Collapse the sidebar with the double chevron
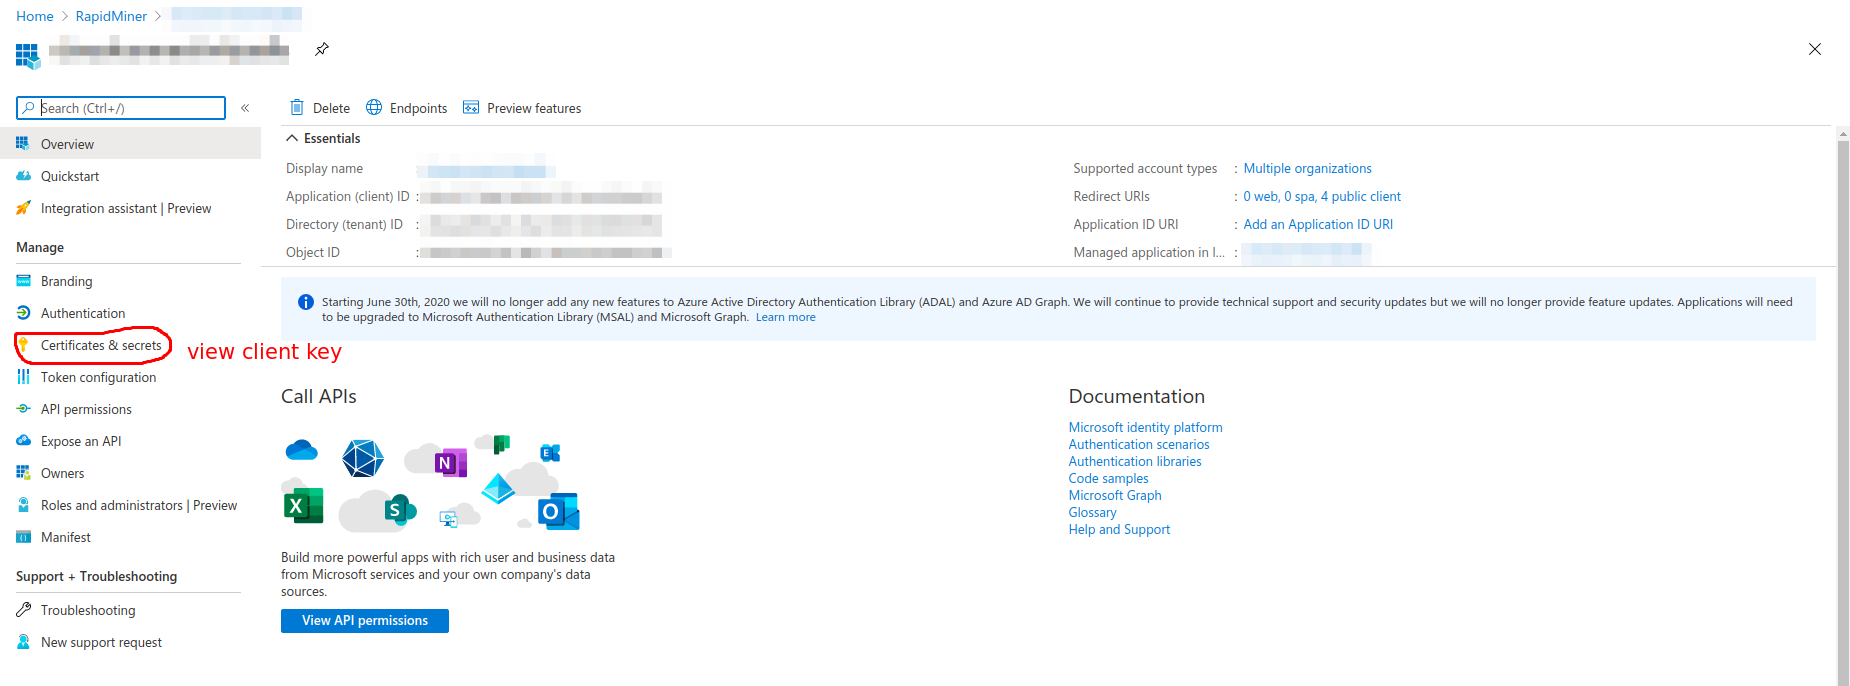The height and width of the screenshot is (686, 1850). (x=245, y=108)
